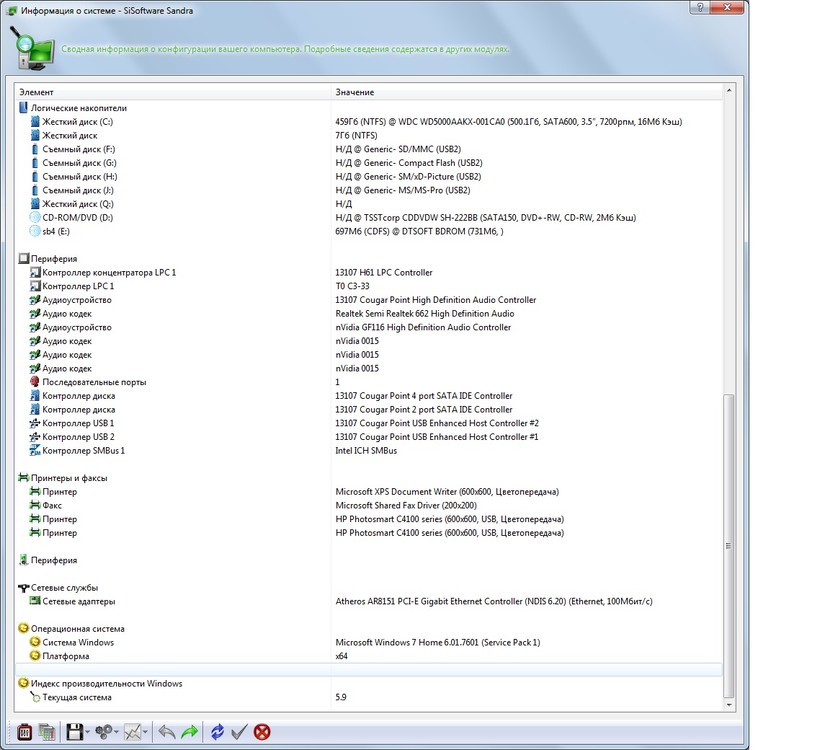Screen dimensions: 830x750
Task: Click the scrollbar down arrow
Action: click(729, 705)
